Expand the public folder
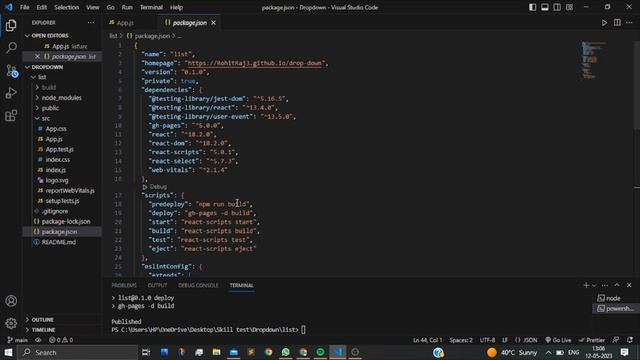This screenshot has height=360, width=640. (50, 108)
